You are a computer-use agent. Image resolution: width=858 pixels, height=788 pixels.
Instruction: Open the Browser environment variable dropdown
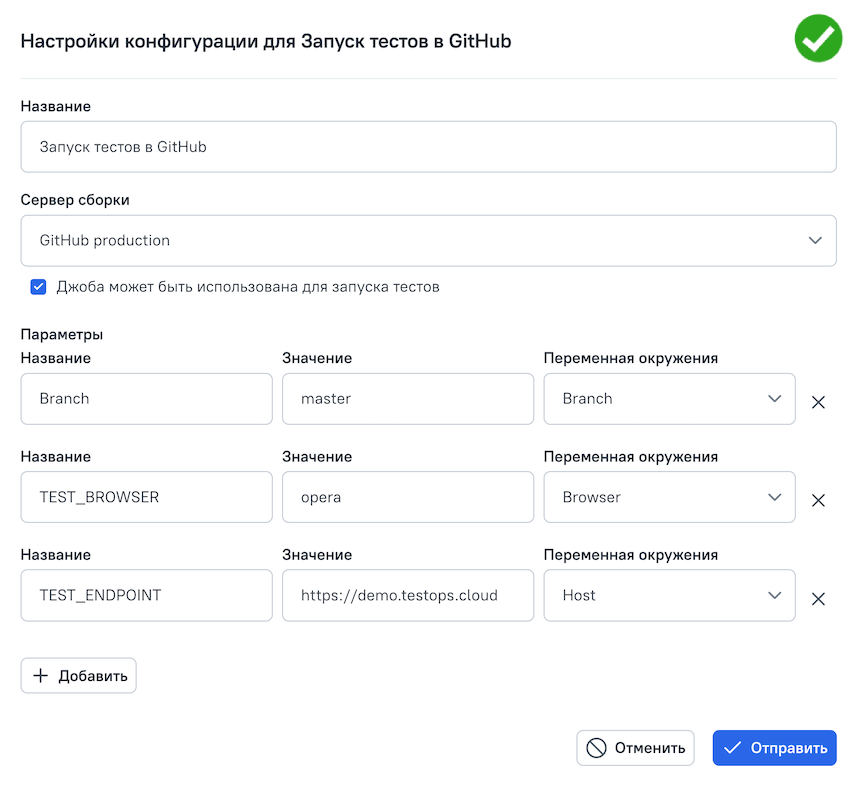coord(669,497)
